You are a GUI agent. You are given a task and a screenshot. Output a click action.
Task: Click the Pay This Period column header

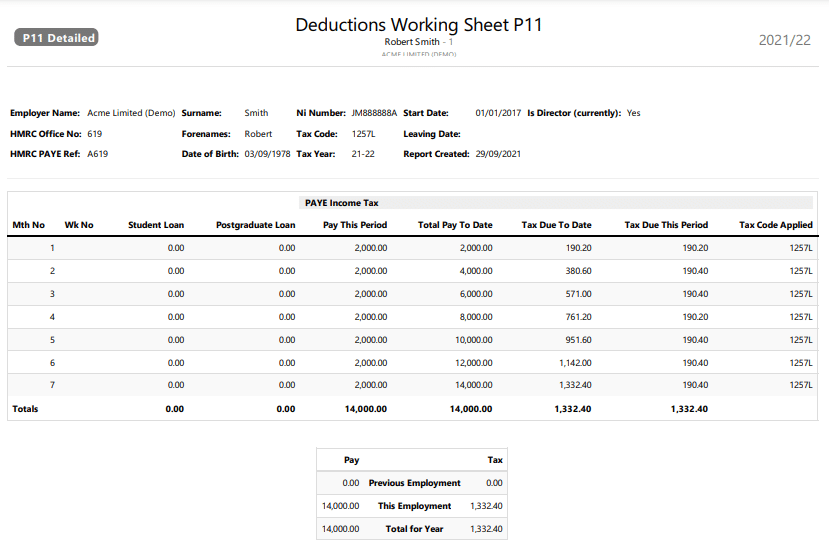[355, 225]
